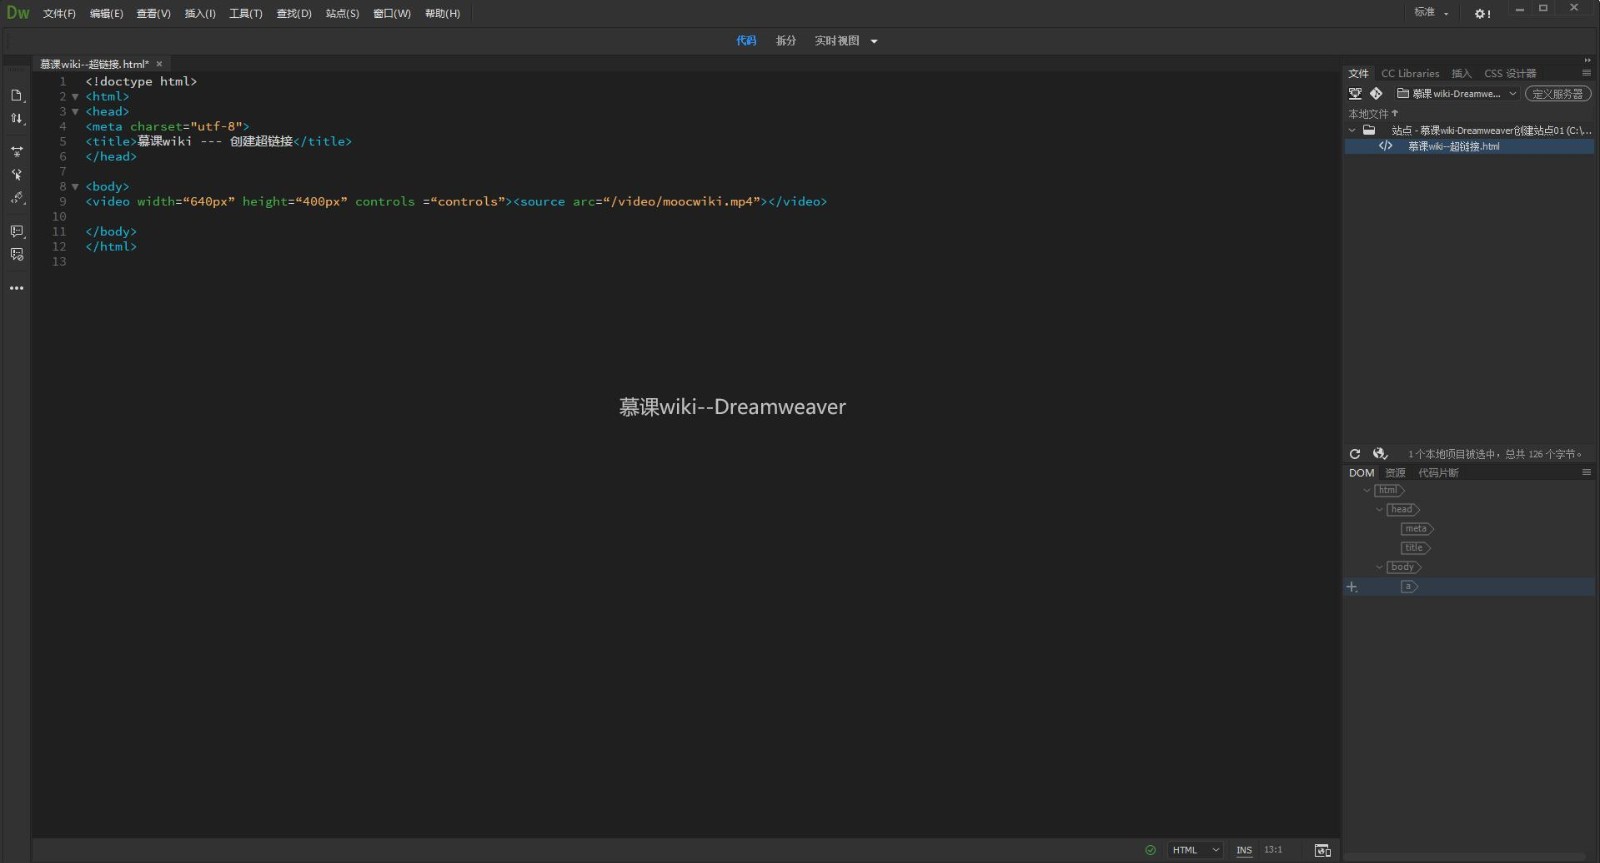This screenshot has width=1600, height=863.
Task: Click the Refresh icon in Files panel
Action: click(x=1355, y=454)
